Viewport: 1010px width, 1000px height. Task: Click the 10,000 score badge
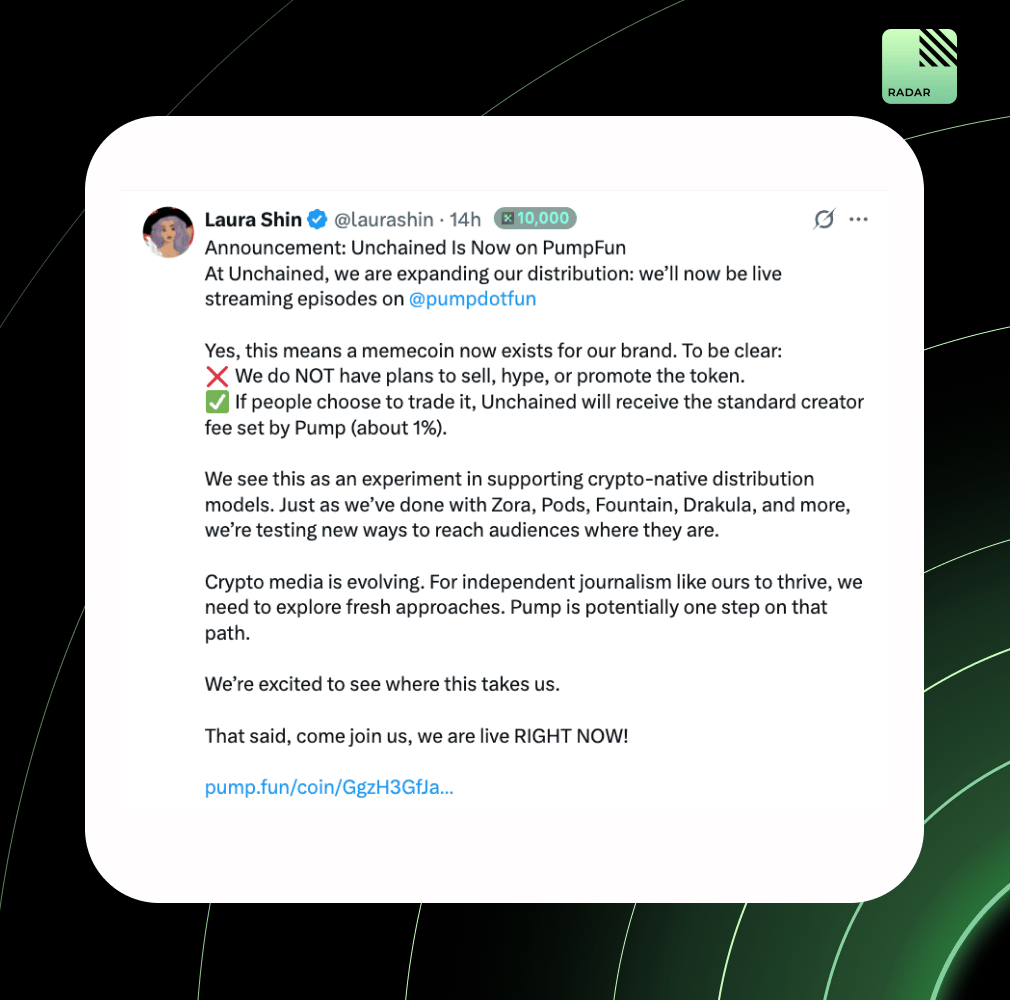coord(535,218)
